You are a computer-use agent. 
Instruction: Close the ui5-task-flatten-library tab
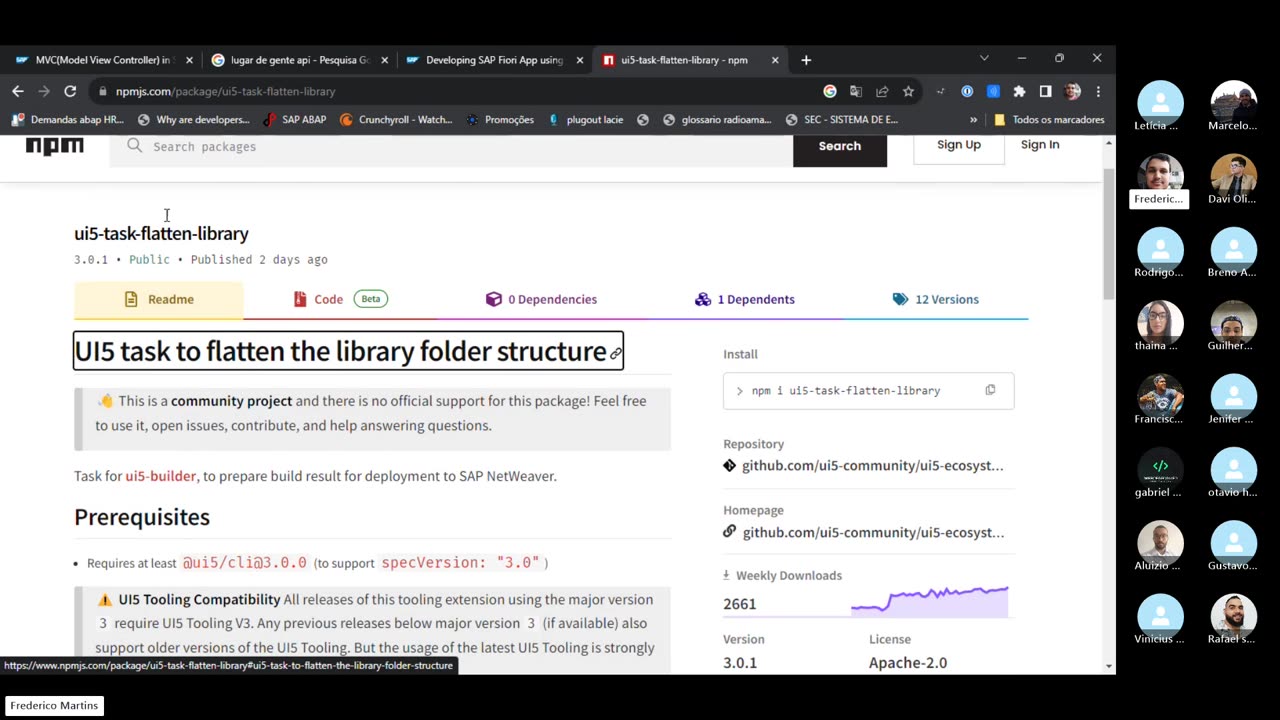[774, 60]
